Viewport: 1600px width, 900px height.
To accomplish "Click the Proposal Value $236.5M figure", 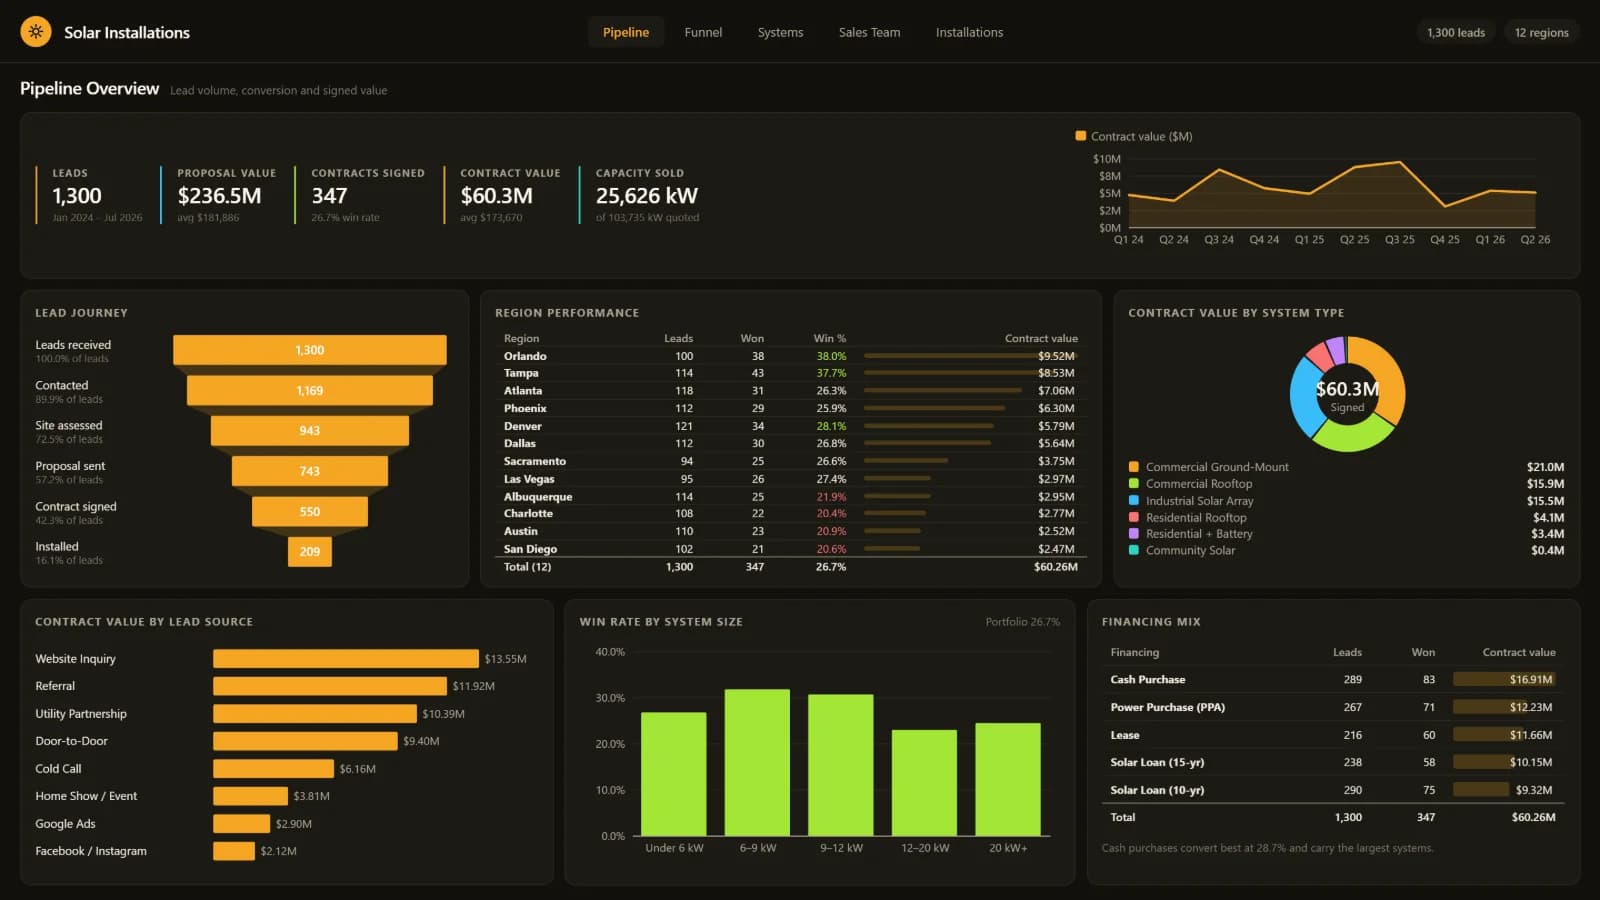I will pos(219,196).
